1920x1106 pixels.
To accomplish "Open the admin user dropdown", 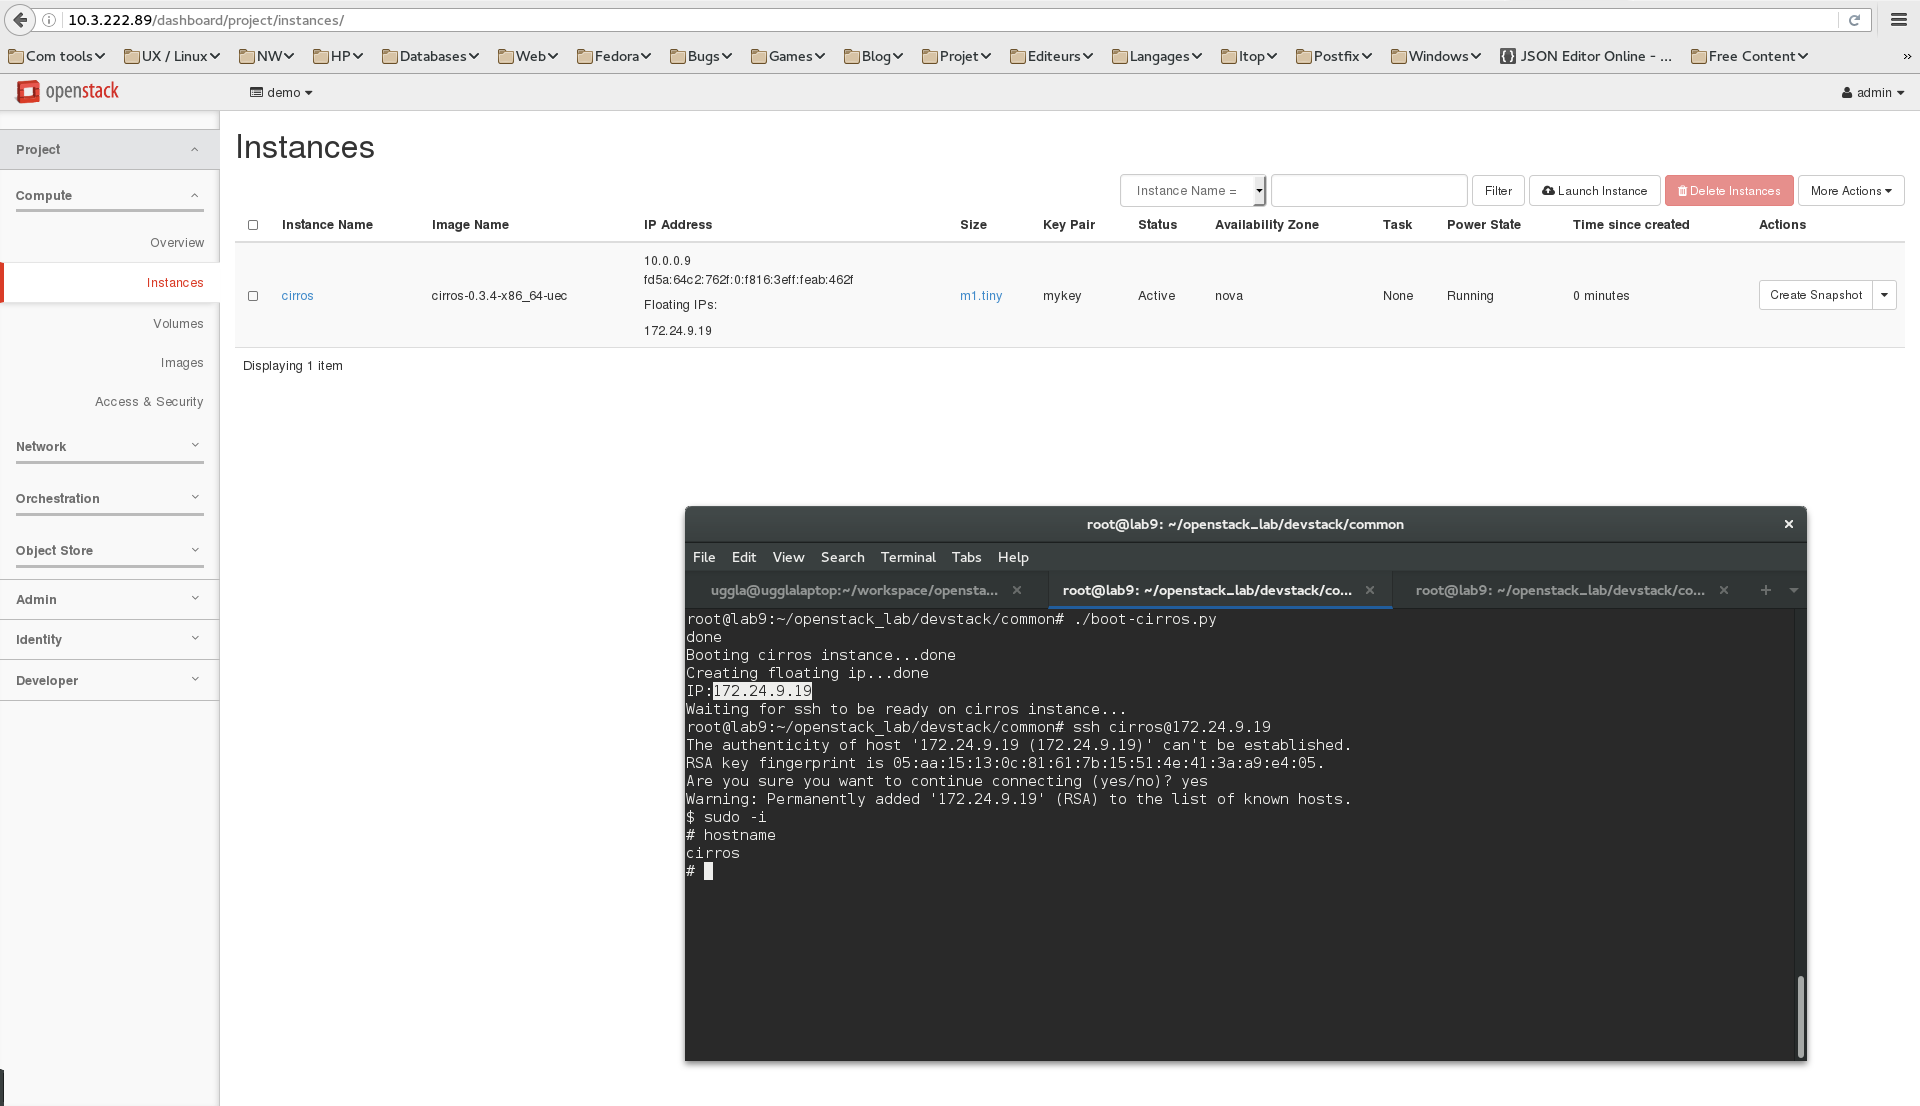I will point(1873,92).
